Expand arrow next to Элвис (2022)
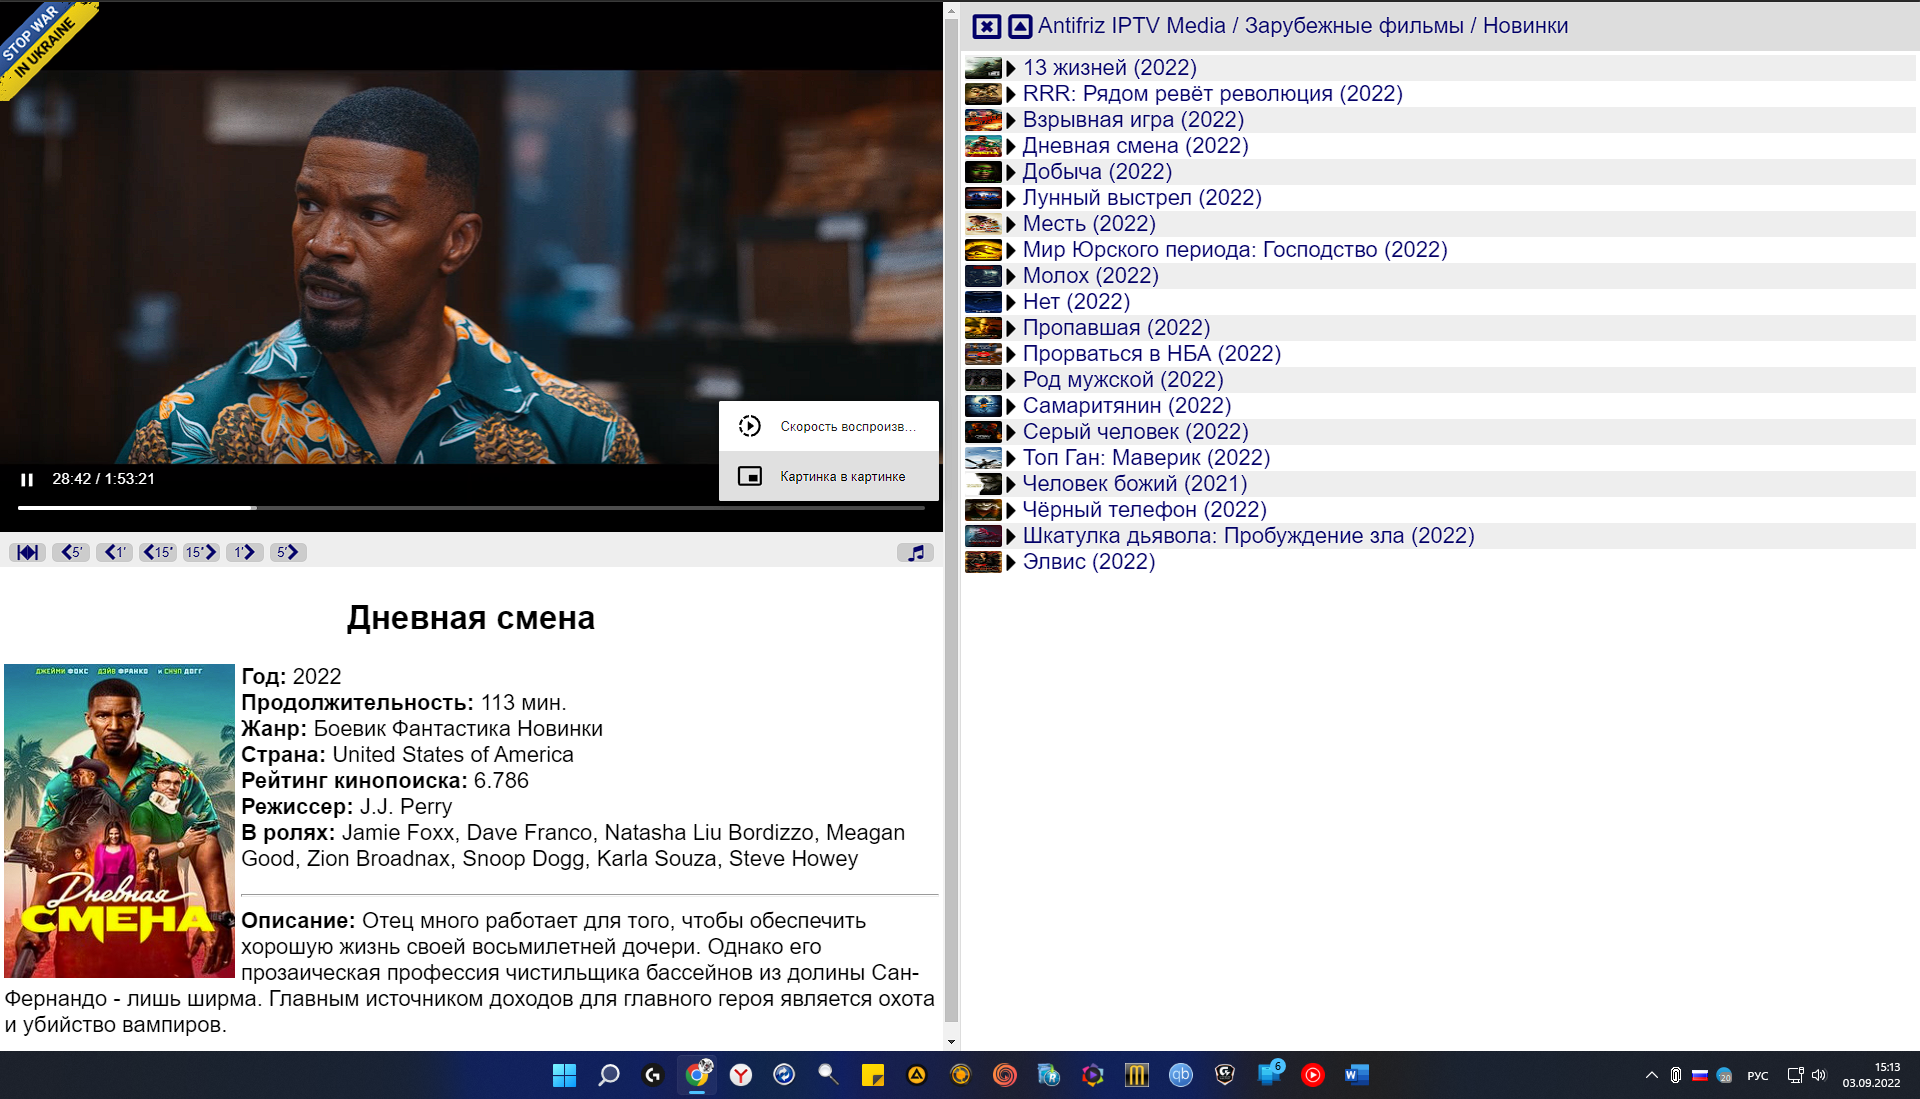Image resolution: width=1920 pixels, height=1099 pixels. click(x=1011, y=562)
